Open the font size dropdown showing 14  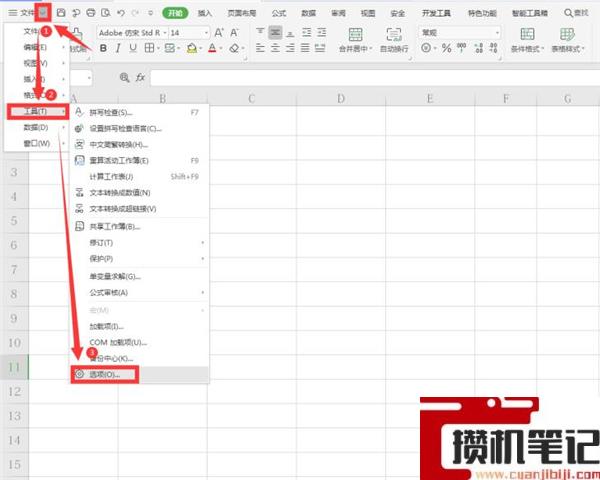click(207, 33)
